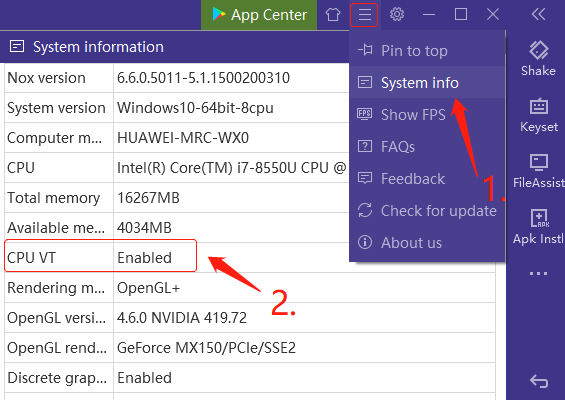
Task: Open the settings gear icon
Action: (397, 15)
